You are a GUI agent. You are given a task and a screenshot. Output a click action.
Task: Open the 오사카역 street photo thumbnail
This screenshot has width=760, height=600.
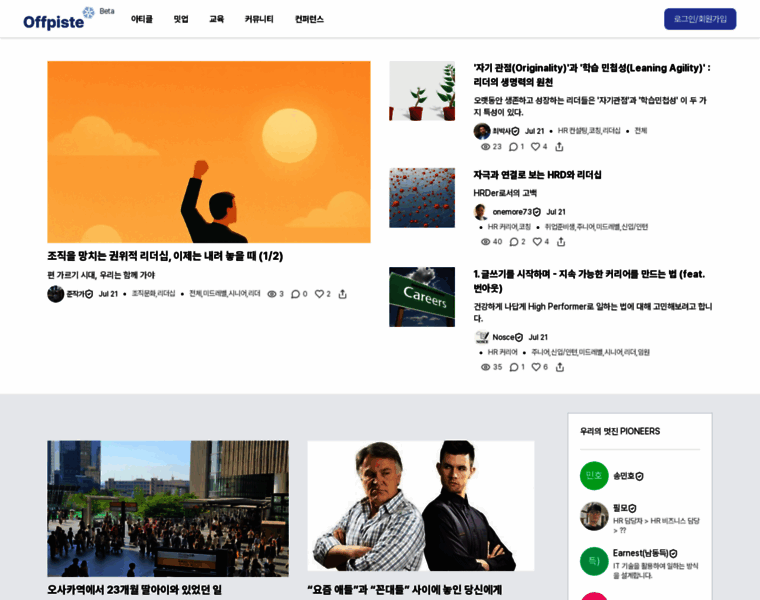point(167,508)
